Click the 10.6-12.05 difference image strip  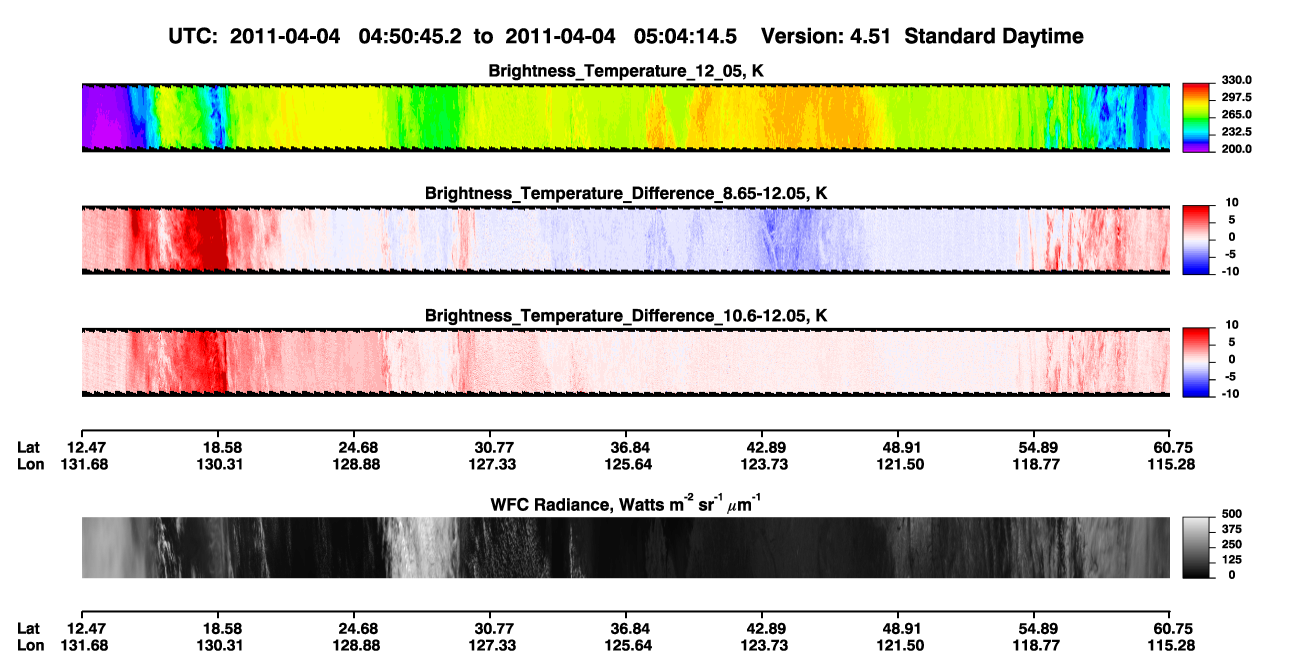click(625, 363)
